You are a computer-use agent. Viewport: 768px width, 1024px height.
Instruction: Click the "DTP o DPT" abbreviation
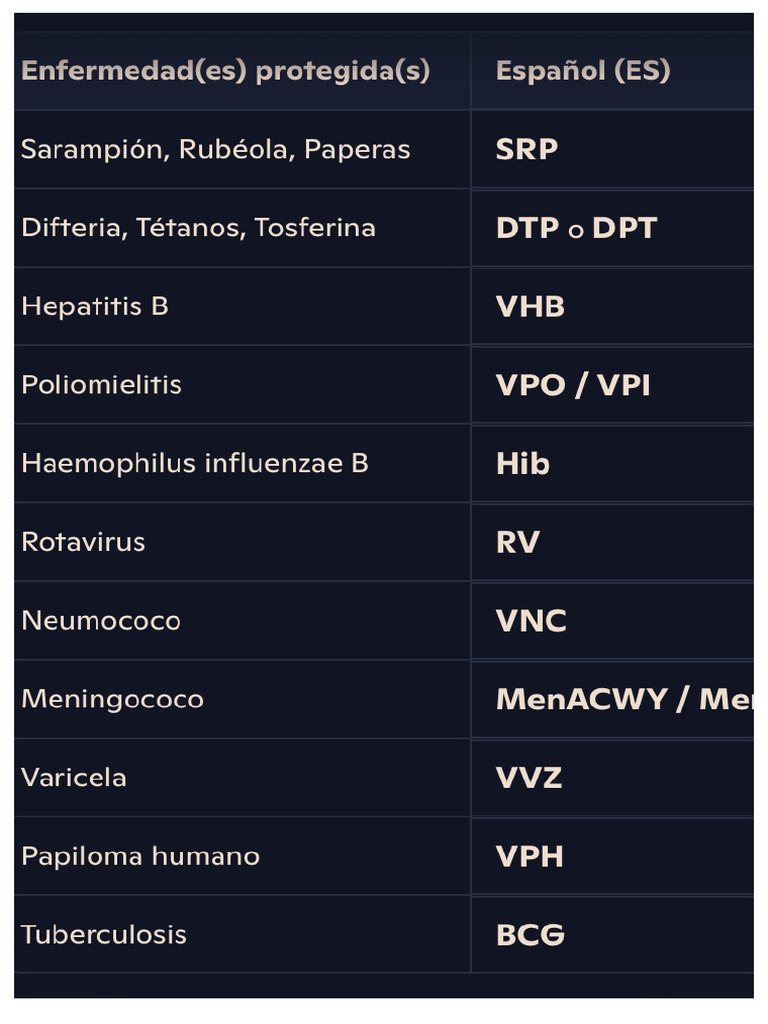[576, 228]
